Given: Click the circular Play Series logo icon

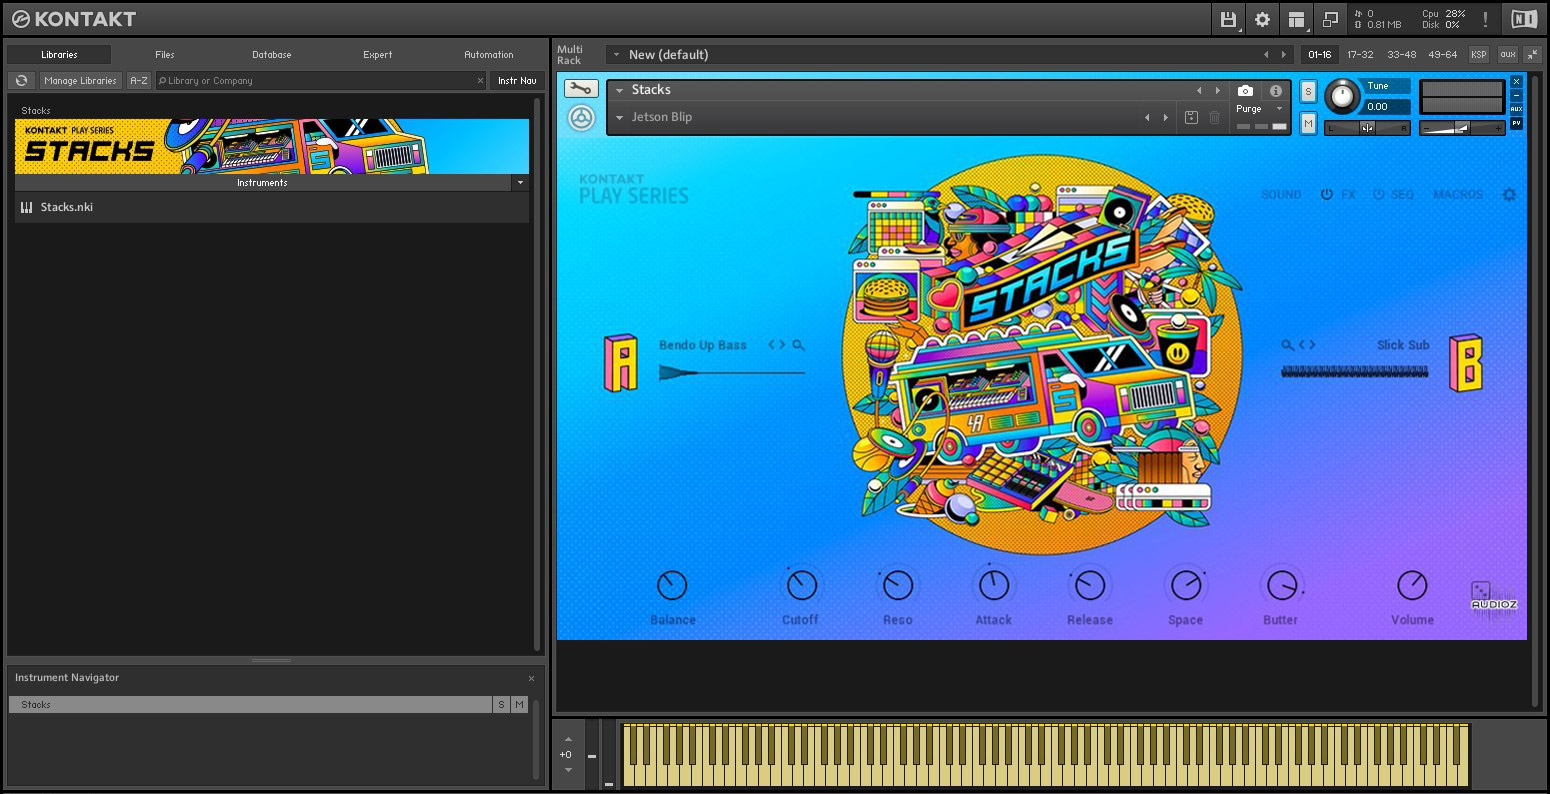Looking at the screenshot, I should pyautogui.click(x=581, y=119).
